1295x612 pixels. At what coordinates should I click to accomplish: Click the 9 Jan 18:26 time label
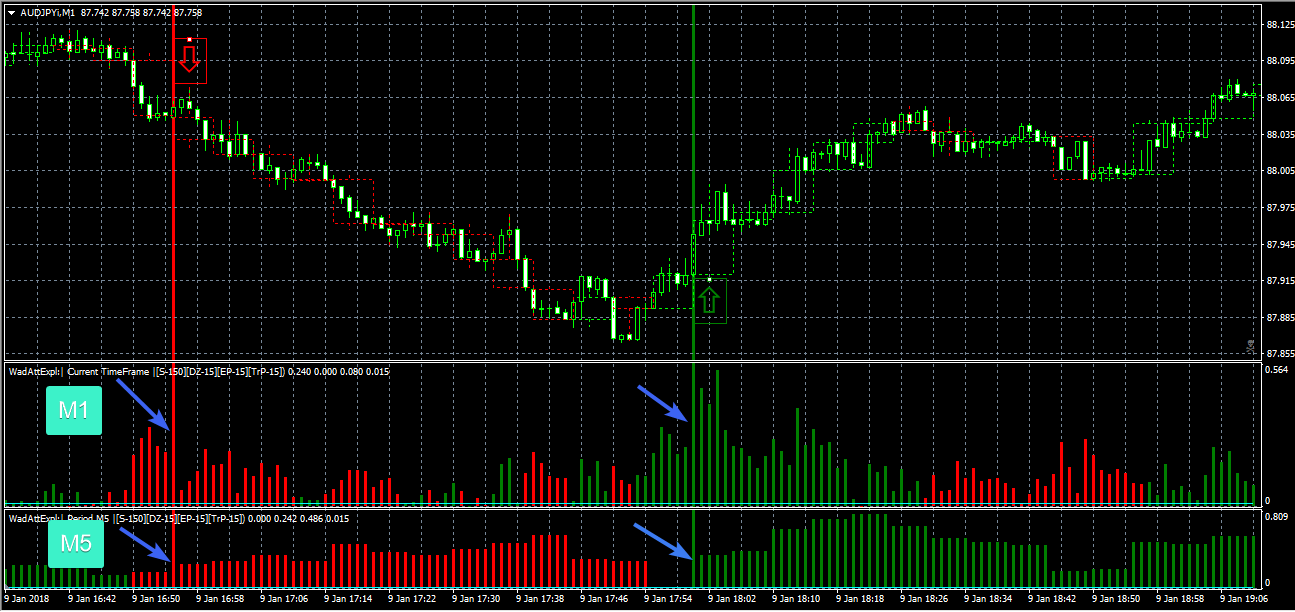(925, 599)
